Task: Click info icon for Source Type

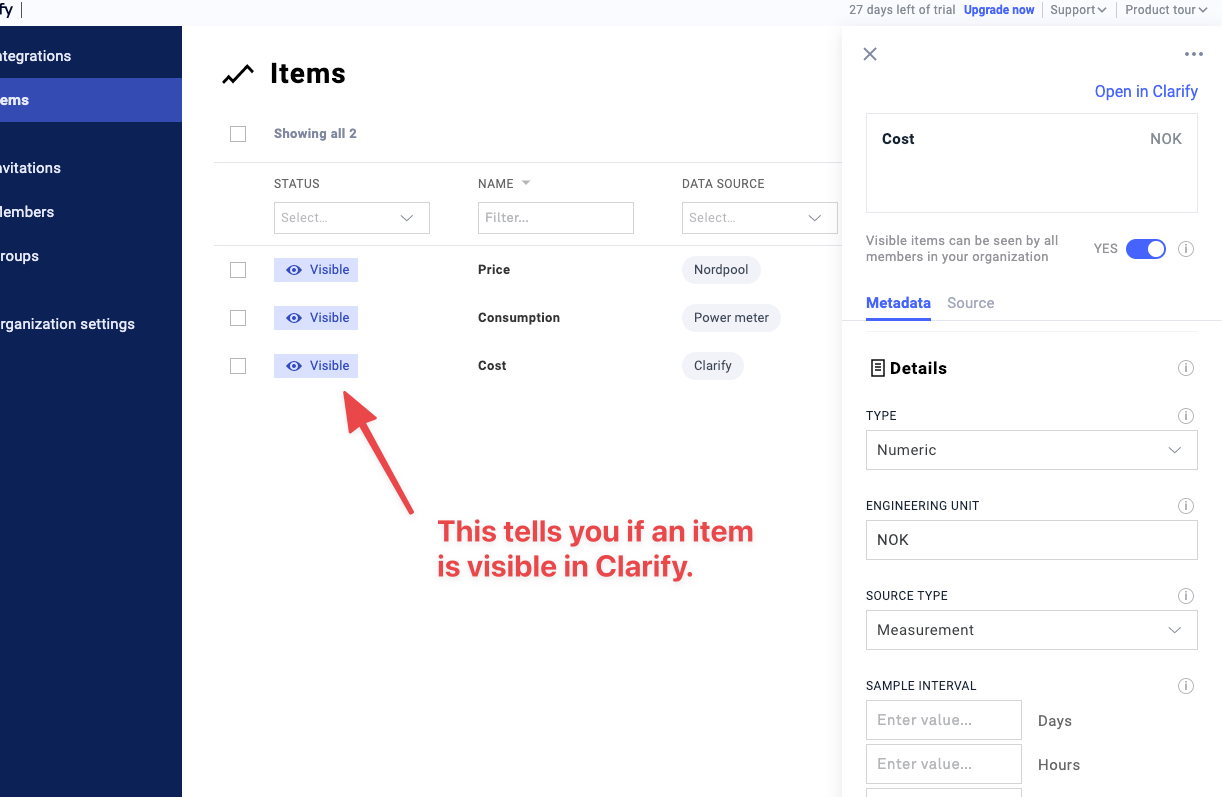Action: [x=1186, y=596]
